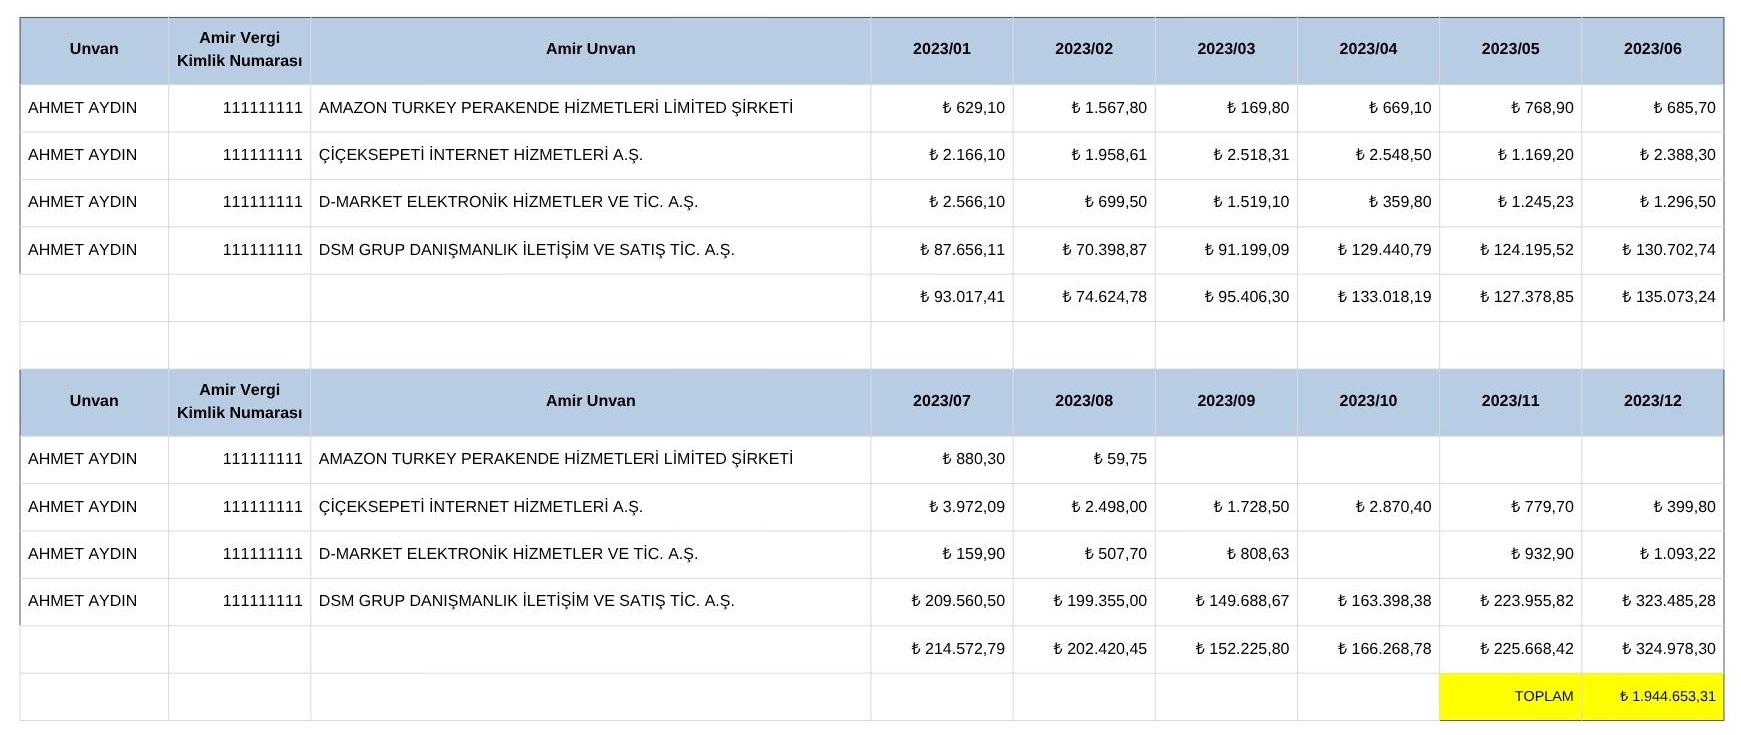Select the ₺ 323.485,28 December DSM cell
Viewport: 1741px width, 735px height.
click(1668, 601)
